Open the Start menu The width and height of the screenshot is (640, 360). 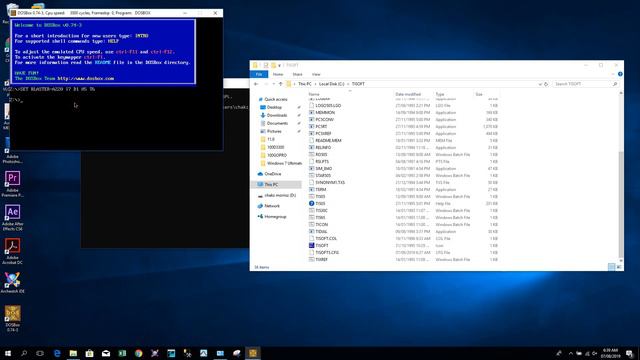point(8,353)
